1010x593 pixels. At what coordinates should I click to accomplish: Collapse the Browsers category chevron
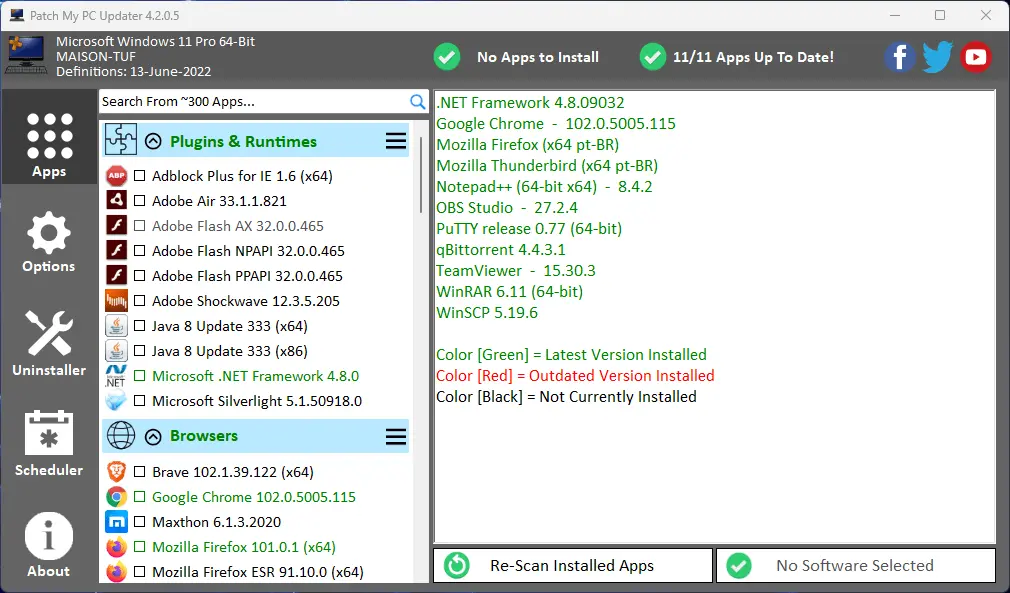tap(153, 436)
